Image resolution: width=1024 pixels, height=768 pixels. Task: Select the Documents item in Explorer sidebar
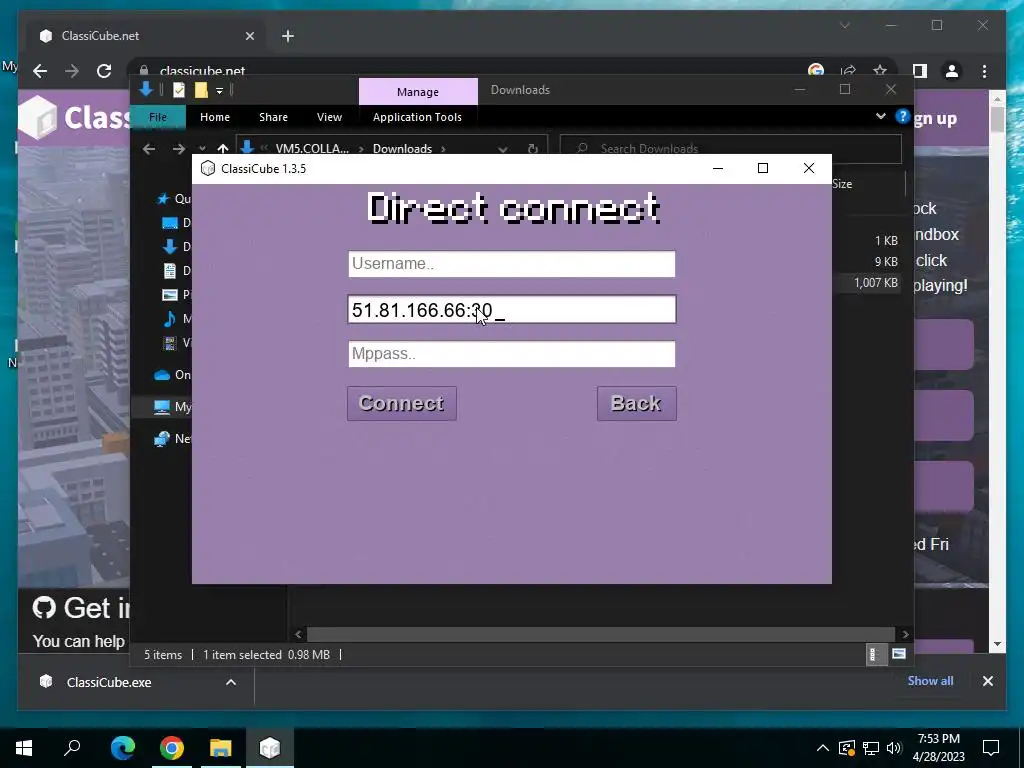point(175,270)
